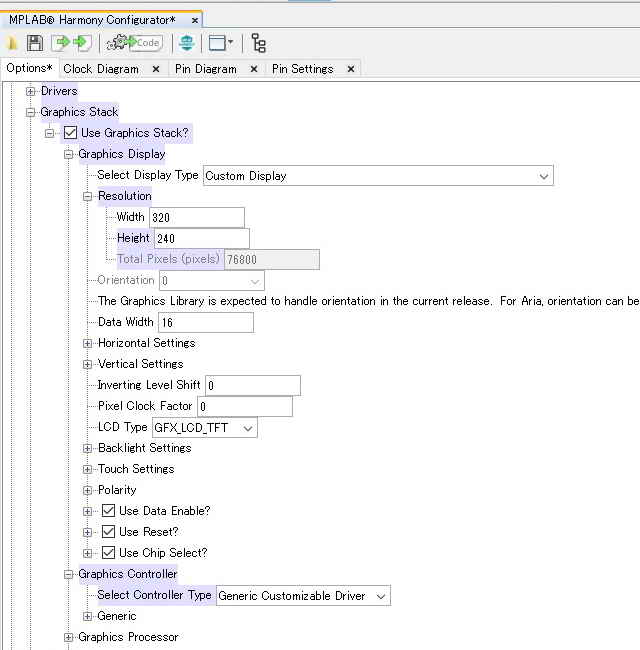The height and width of the screenshot is (650, 640).
Task: Expand the Graphics Processor node
Action: (69, 638)
